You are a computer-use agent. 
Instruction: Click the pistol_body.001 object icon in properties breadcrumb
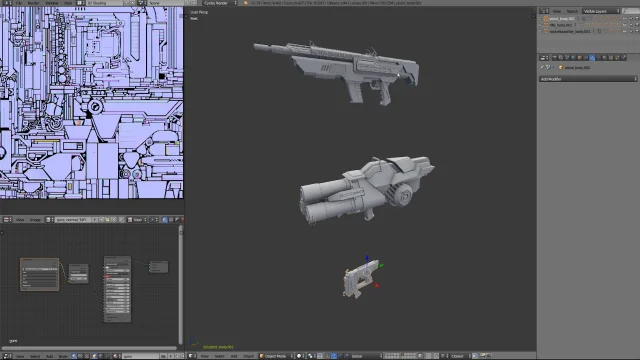coord(561,67)
